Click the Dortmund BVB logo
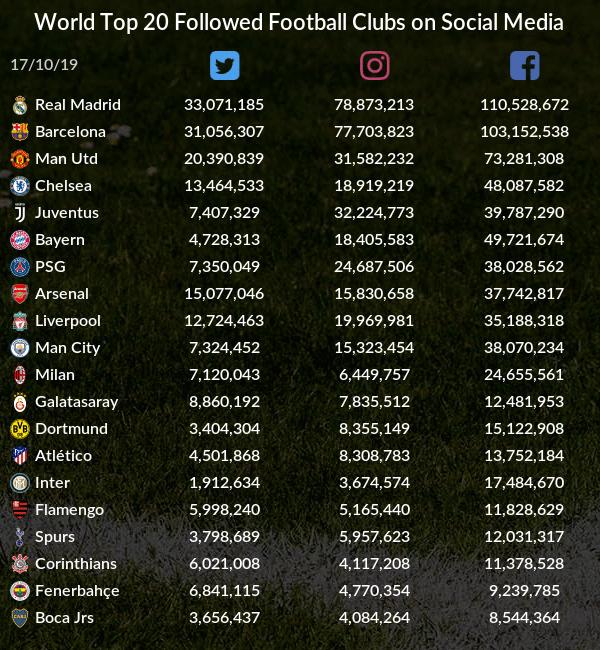600x650 pixels. (x=20, y=429)
